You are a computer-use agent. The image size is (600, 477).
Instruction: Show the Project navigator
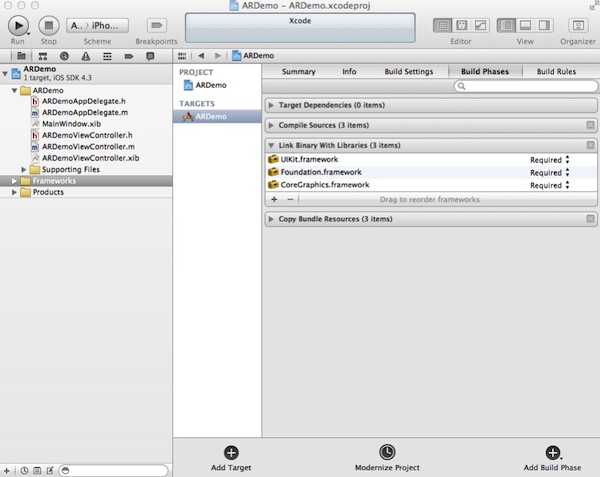(x=21, y=56)
